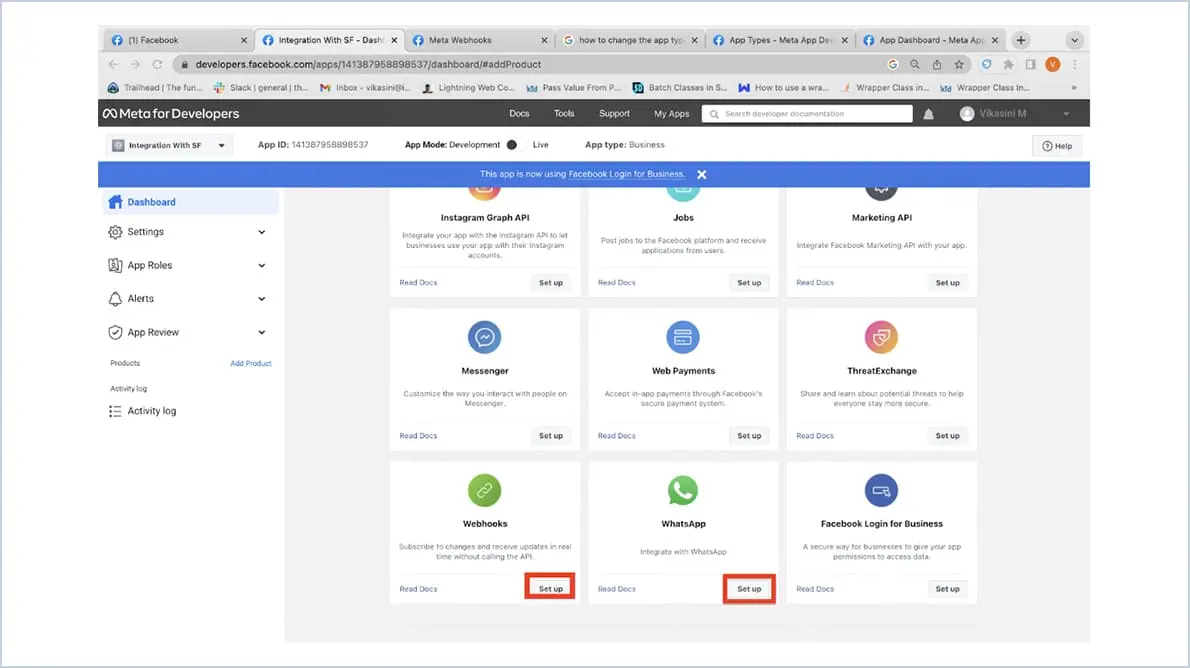The image size is (1190, 668).
Task: Click browser back arrow
Action: tap(114, 65)
